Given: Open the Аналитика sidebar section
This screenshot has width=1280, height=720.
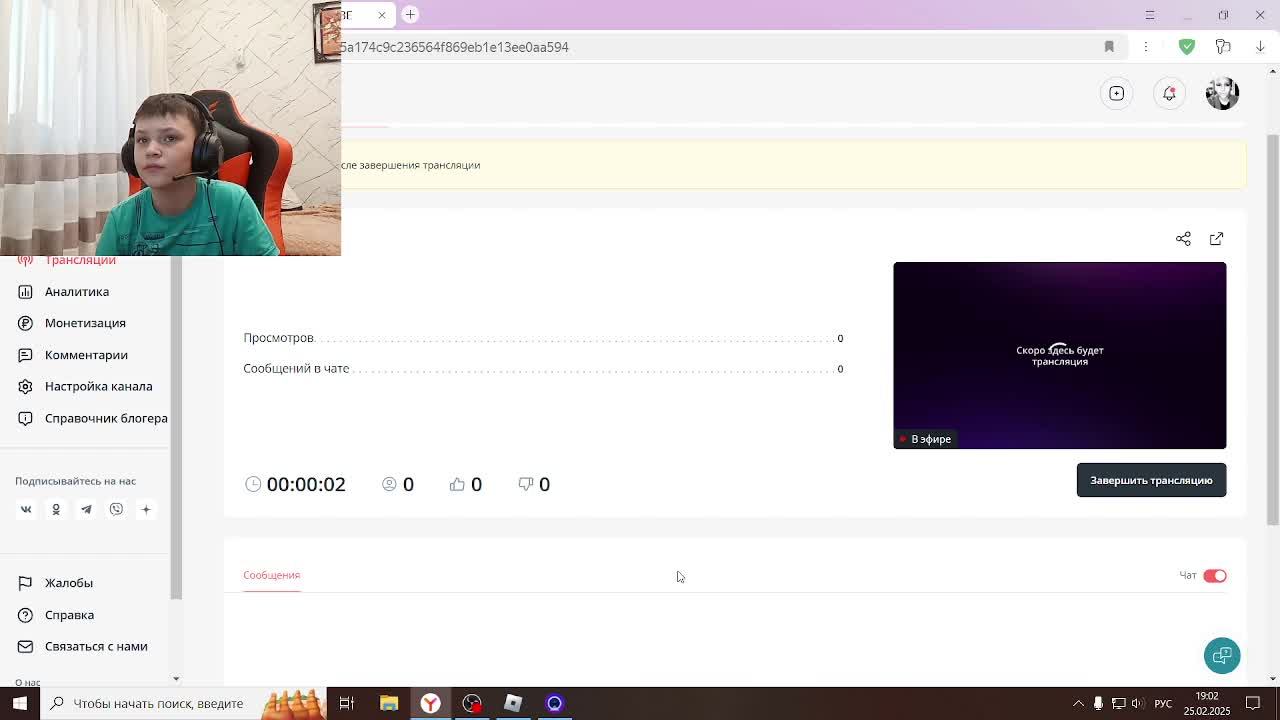Looking at the screenshot, I should pyautogui.click(x=77, y=291).
